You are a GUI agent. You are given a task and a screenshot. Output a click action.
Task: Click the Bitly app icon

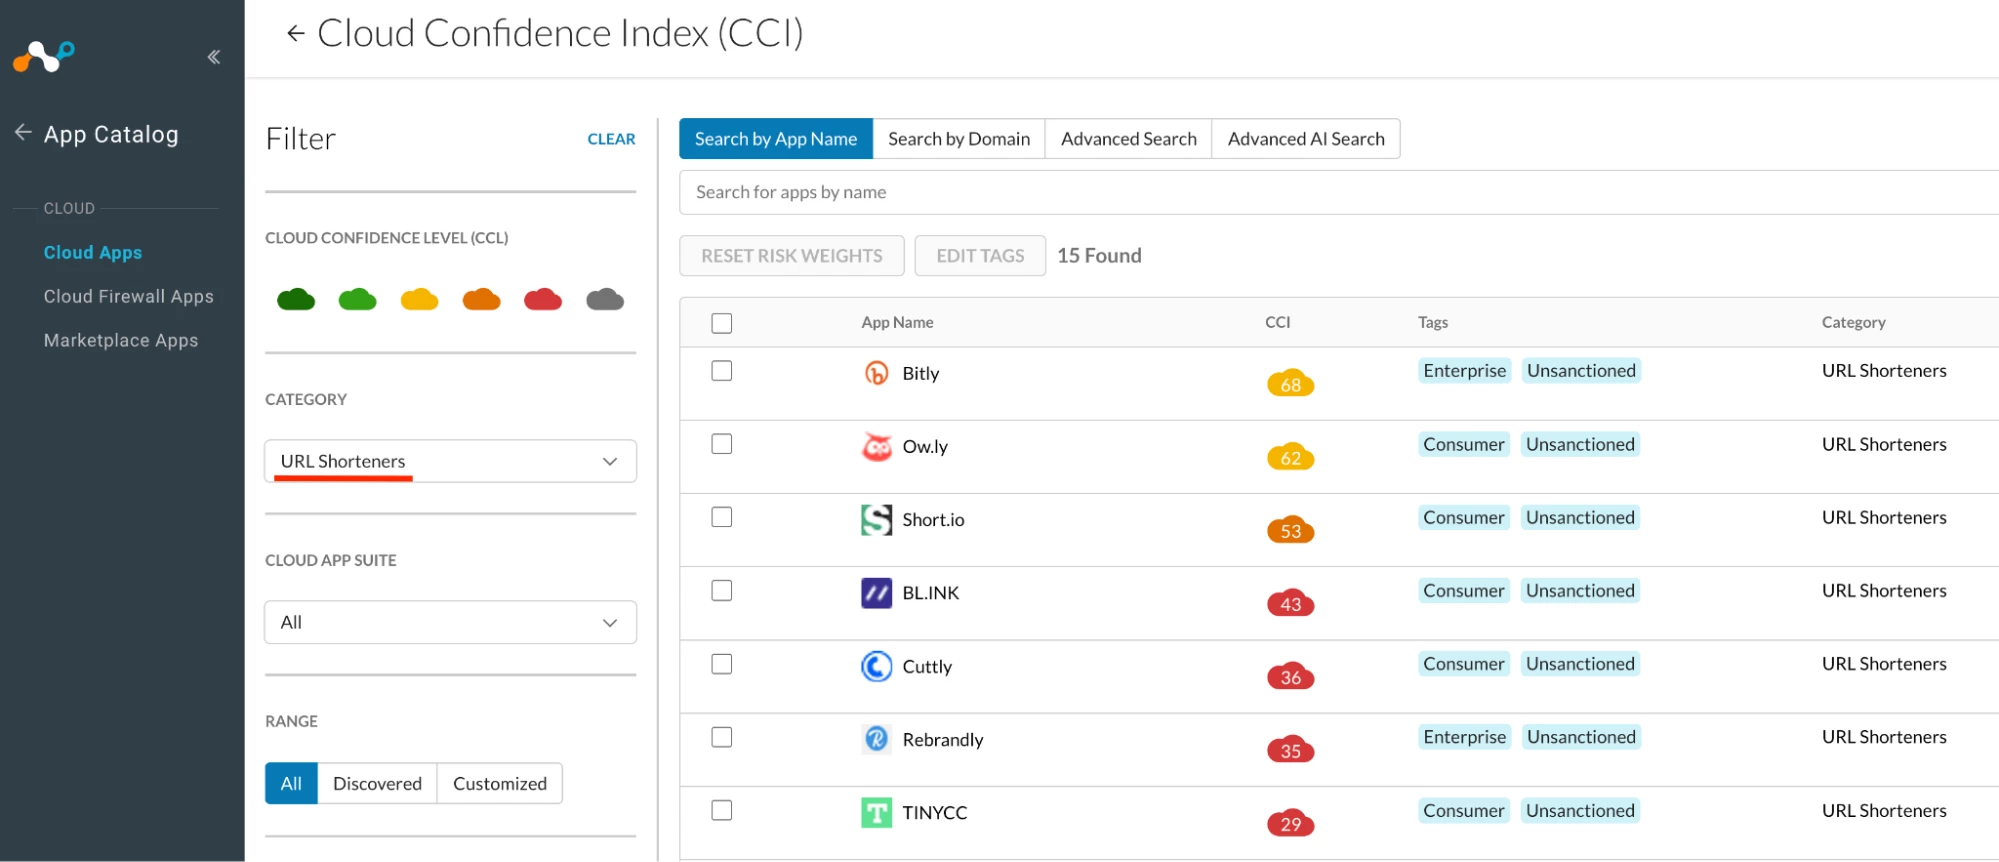tap(876, 373)
